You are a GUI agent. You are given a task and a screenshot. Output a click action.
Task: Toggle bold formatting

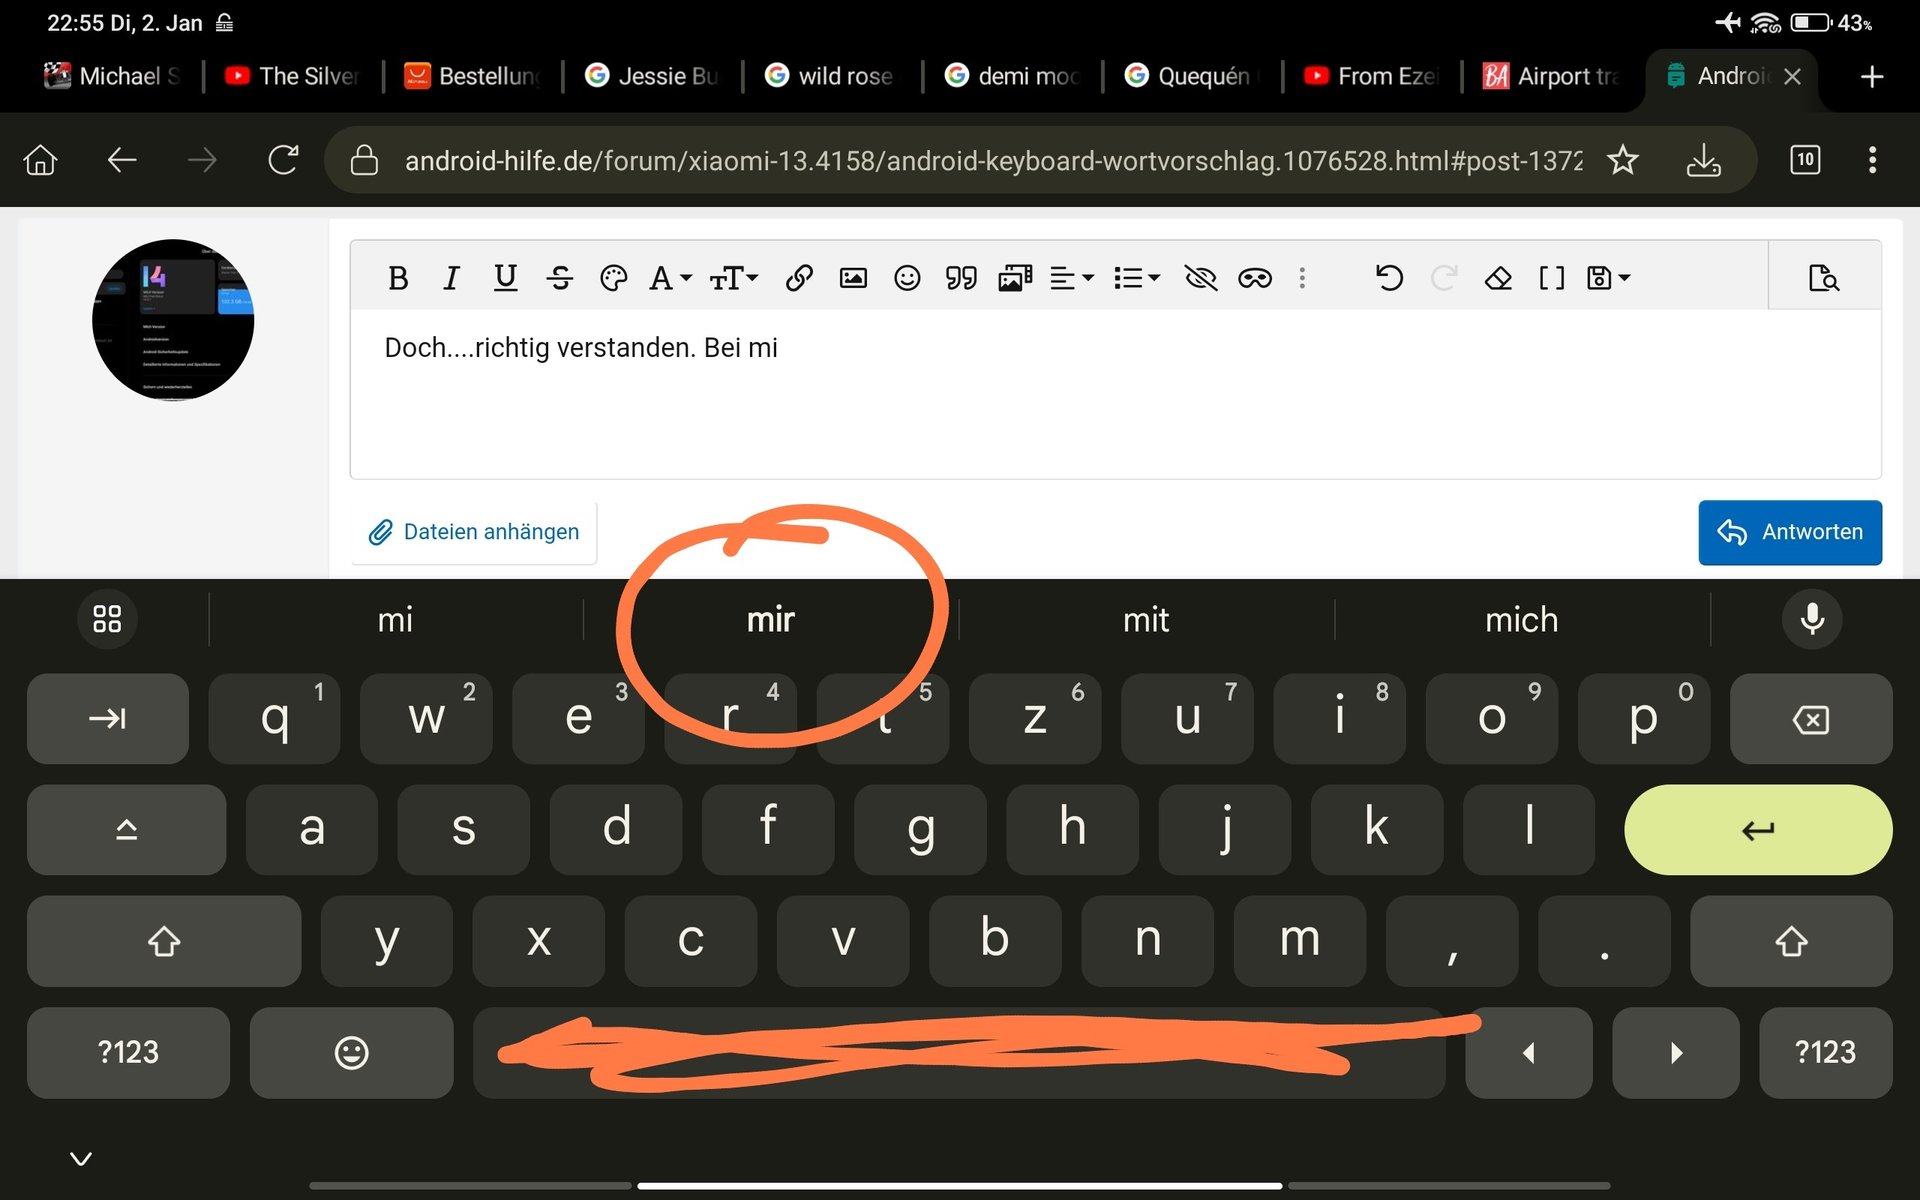pyautogui.click(x=398, y=278)
